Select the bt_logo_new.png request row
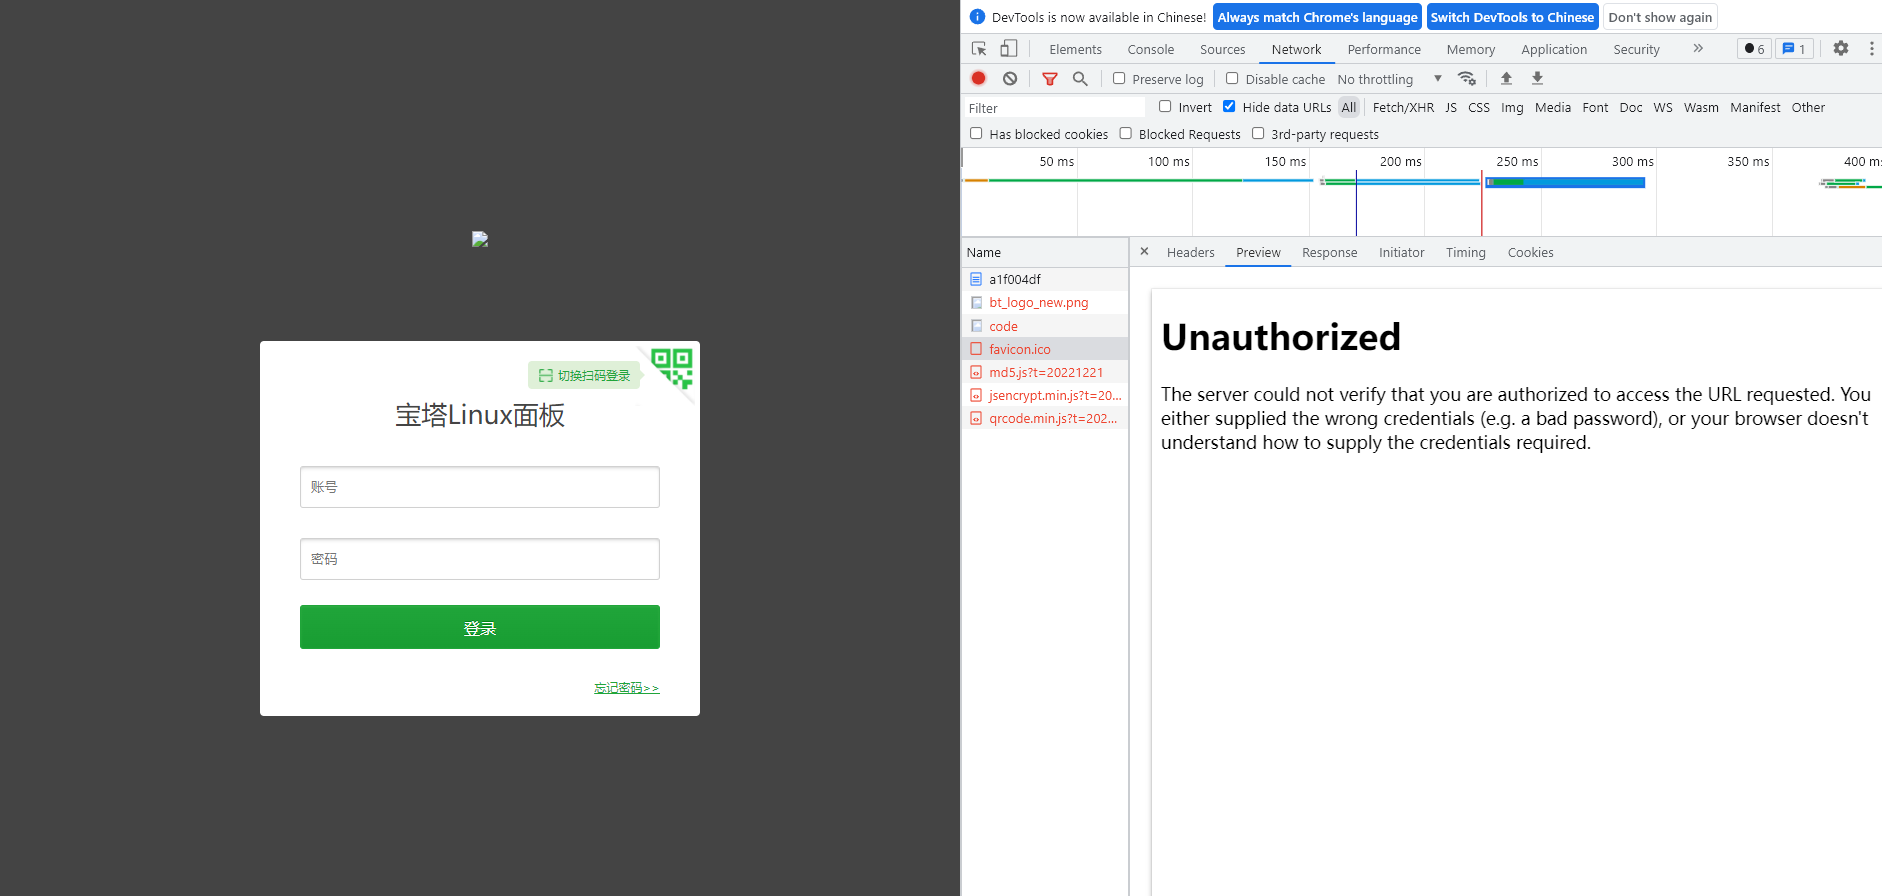1882x896 pixels. pos(1045,302)
